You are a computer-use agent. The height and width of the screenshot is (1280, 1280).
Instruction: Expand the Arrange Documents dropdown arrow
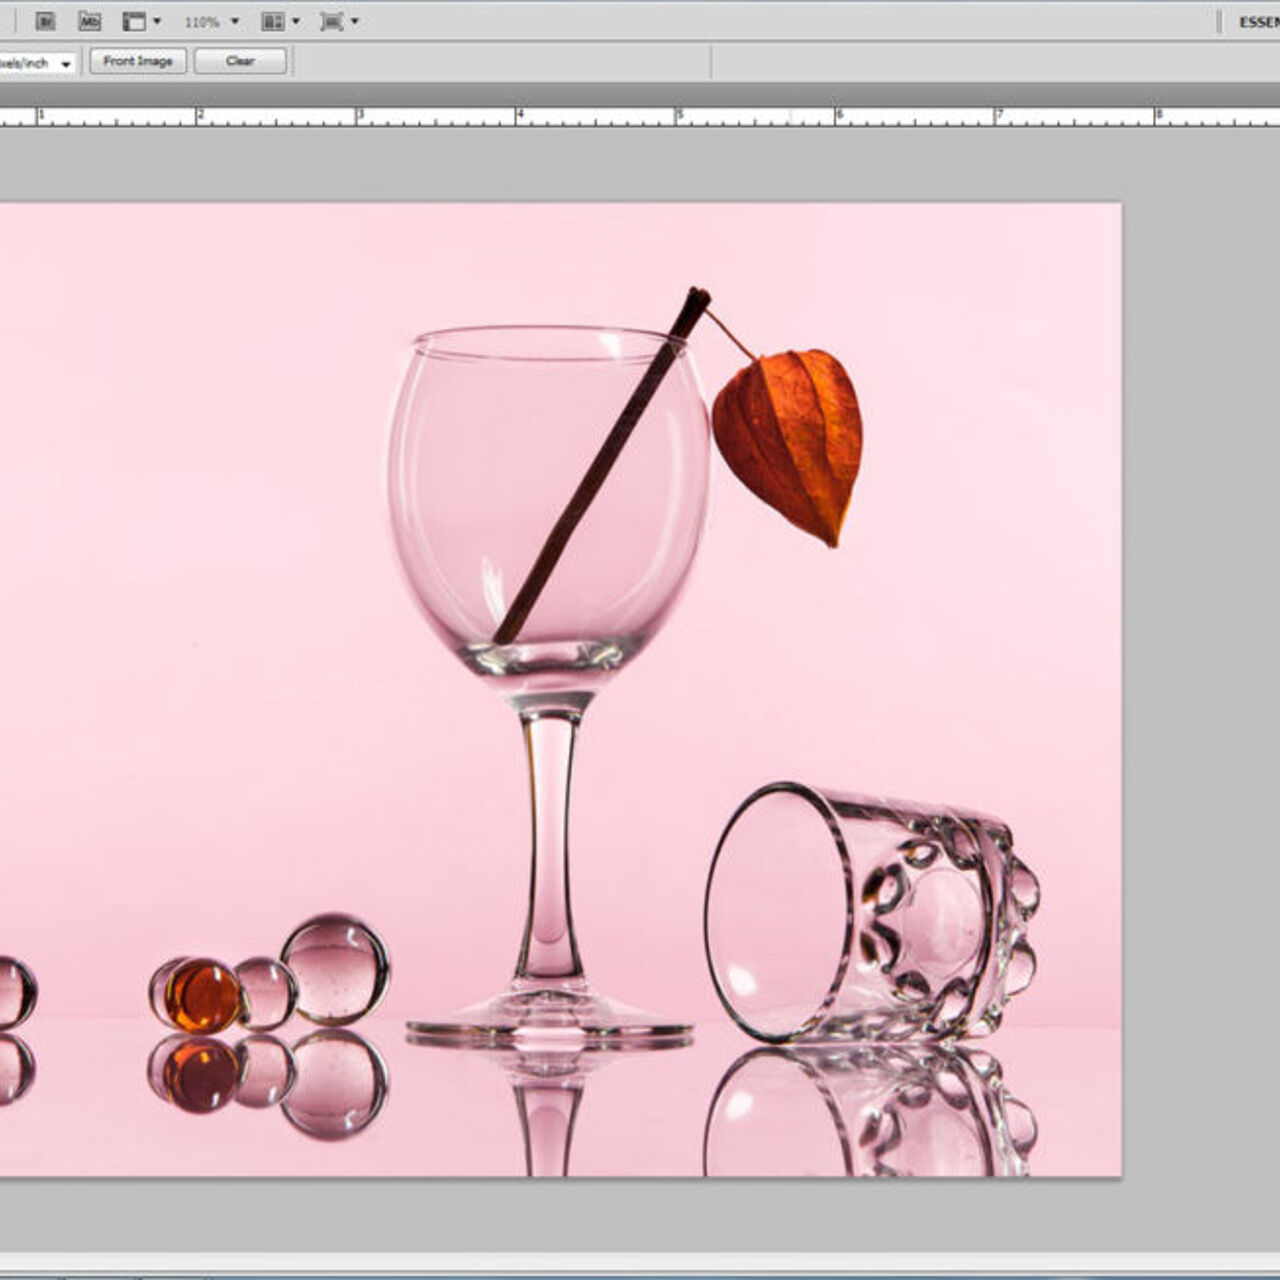point(295,21)
